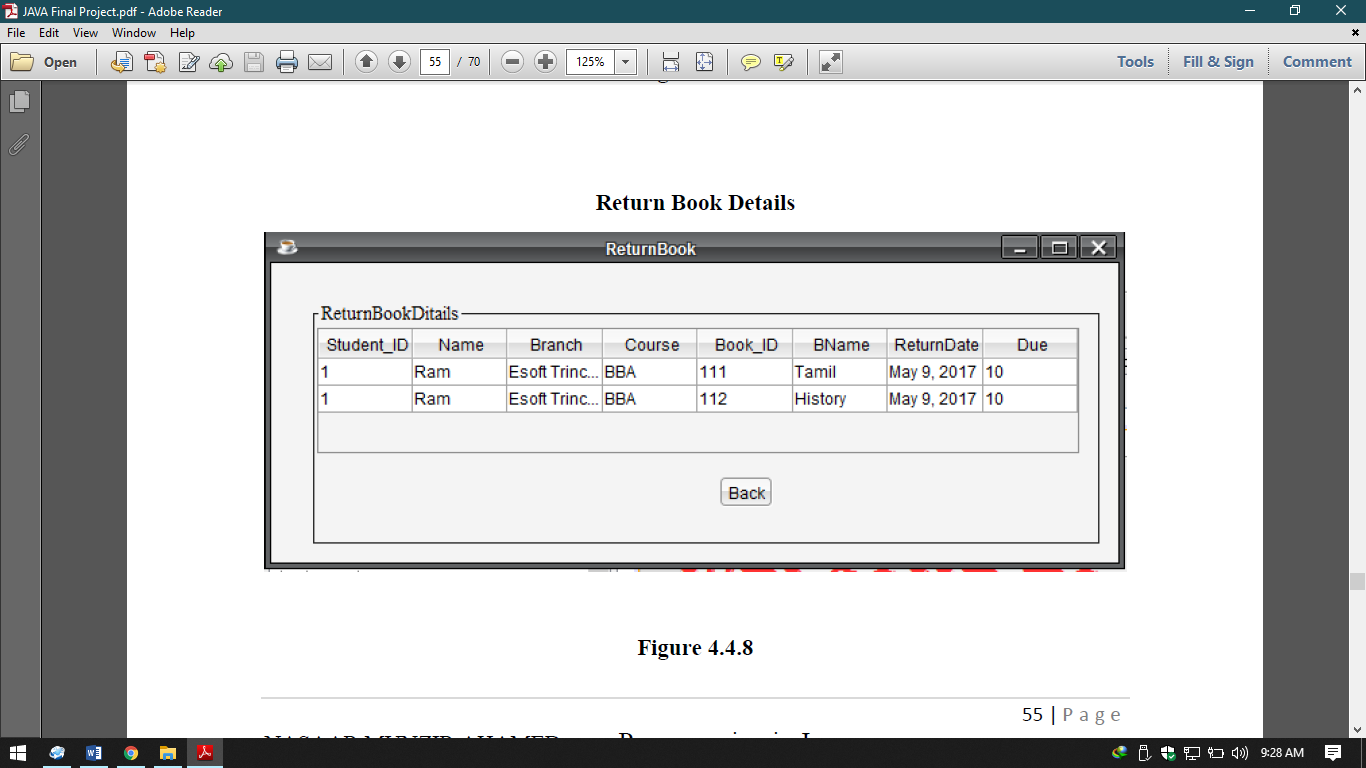This screenshot has width=1366, height=768.
Task: Click the Due column header
Action: 1031,345
